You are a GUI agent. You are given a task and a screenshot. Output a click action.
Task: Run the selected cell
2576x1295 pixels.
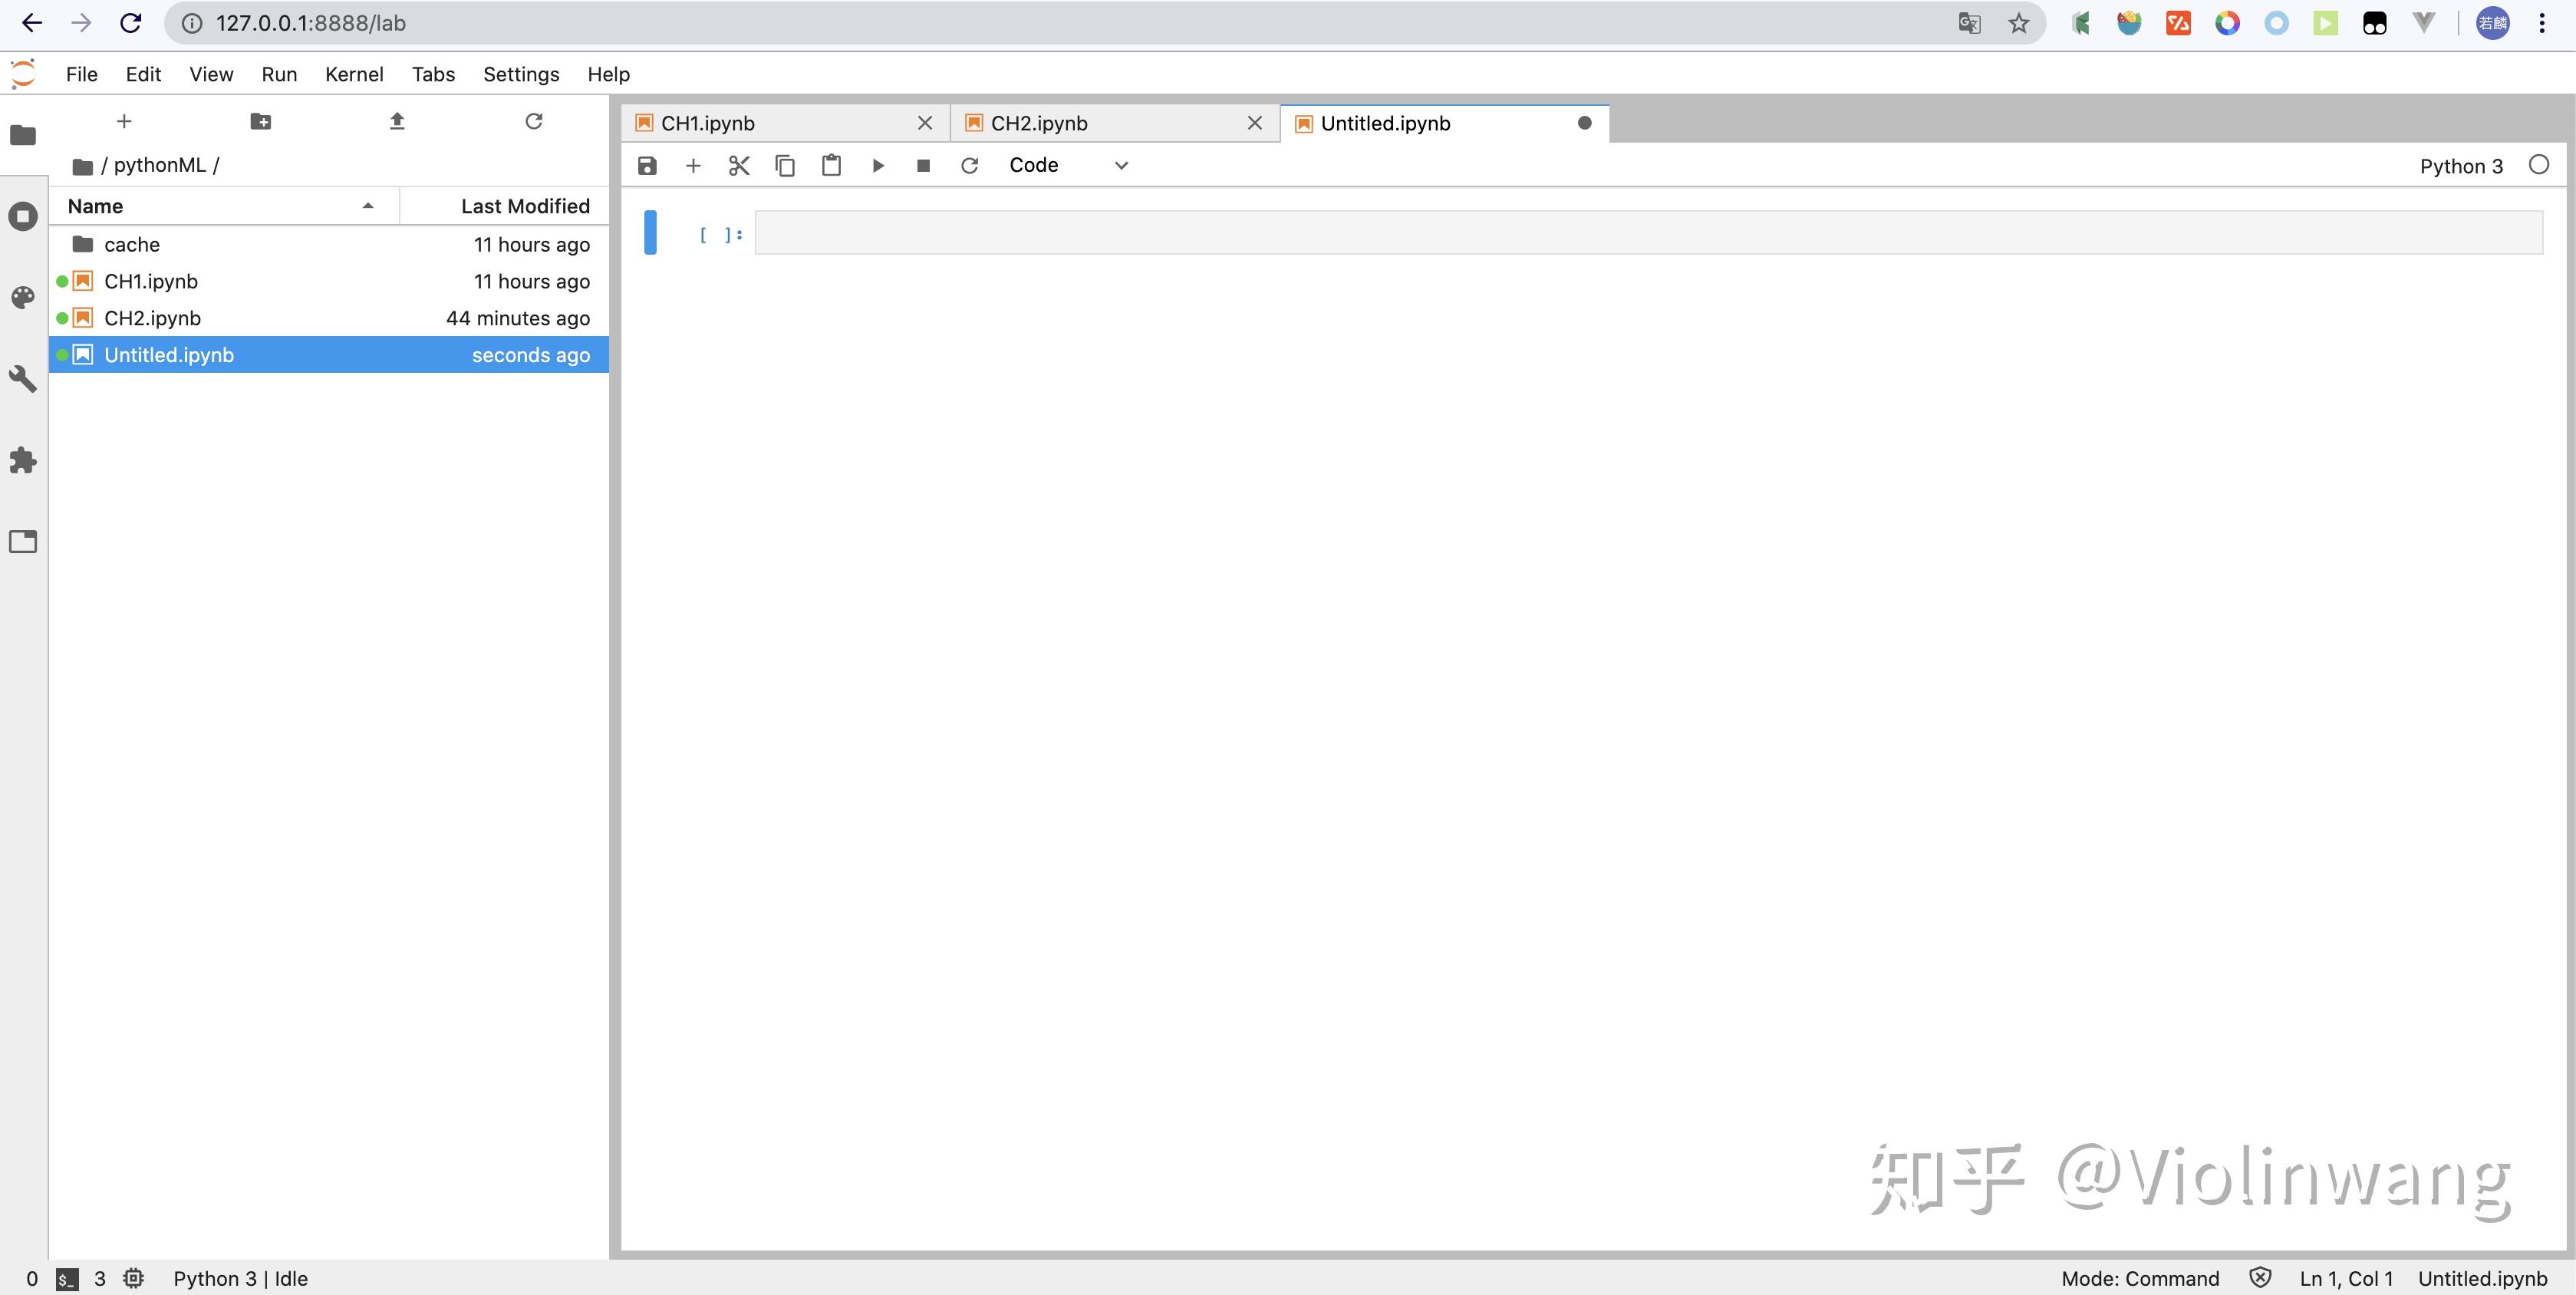pyautogui.click(x=877, y=165)
